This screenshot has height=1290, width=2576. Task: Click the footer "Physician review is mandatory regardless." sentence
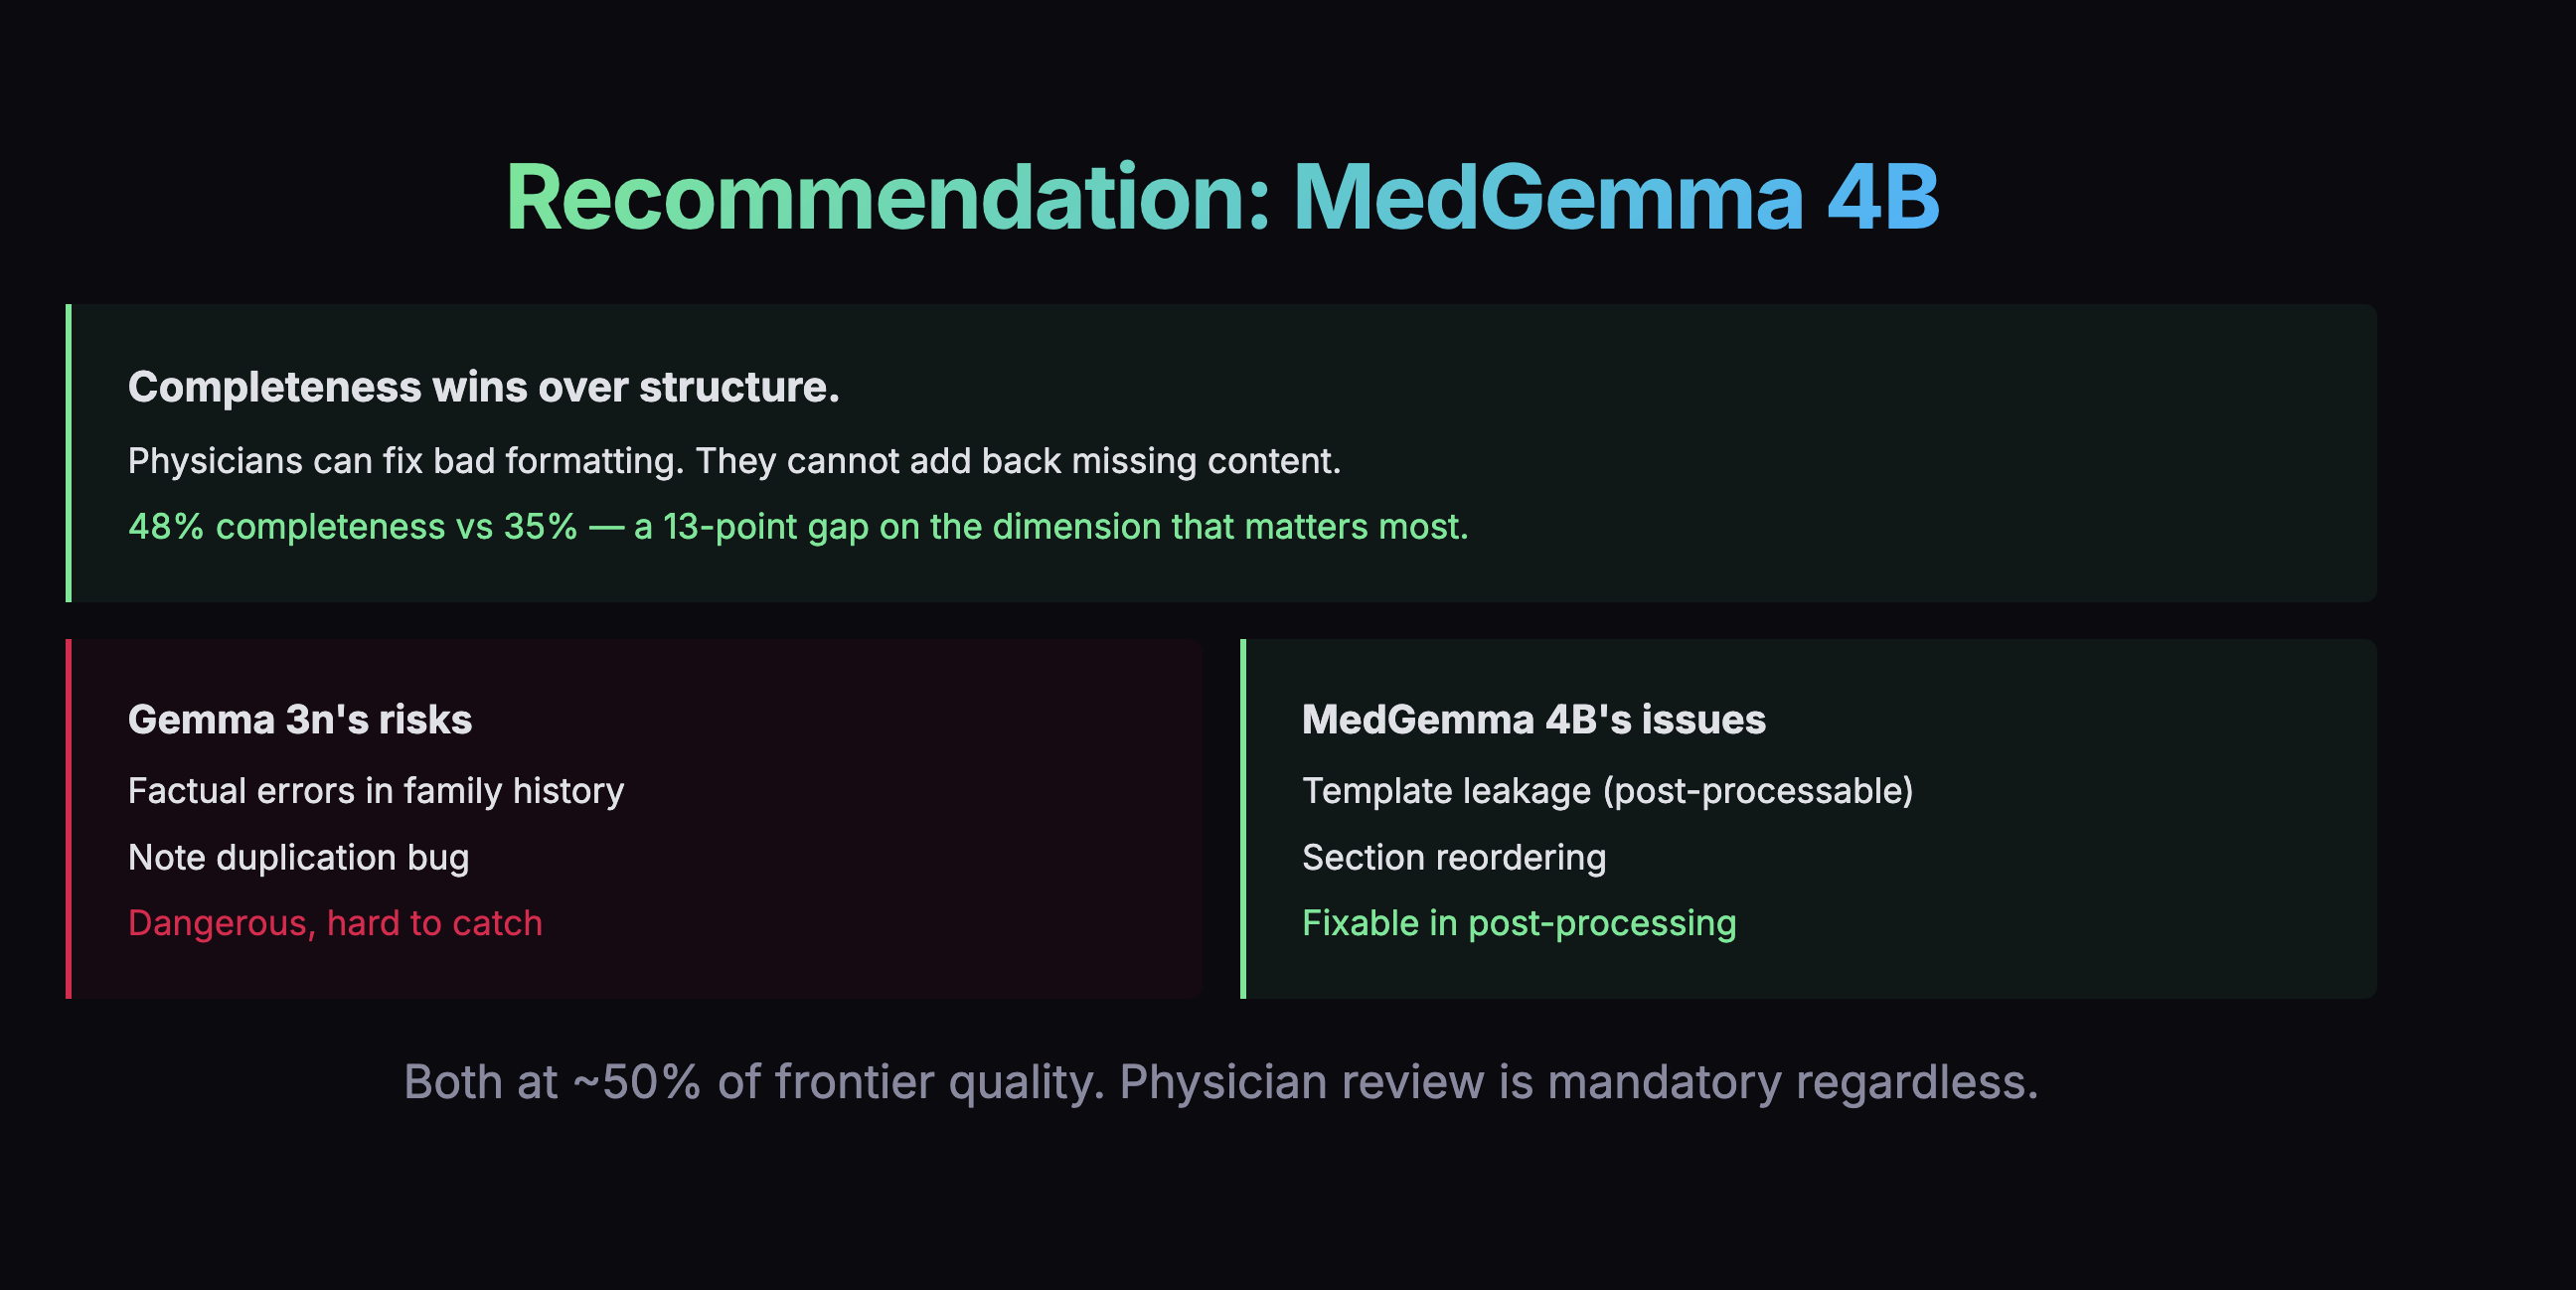tap(1578, 1082)
